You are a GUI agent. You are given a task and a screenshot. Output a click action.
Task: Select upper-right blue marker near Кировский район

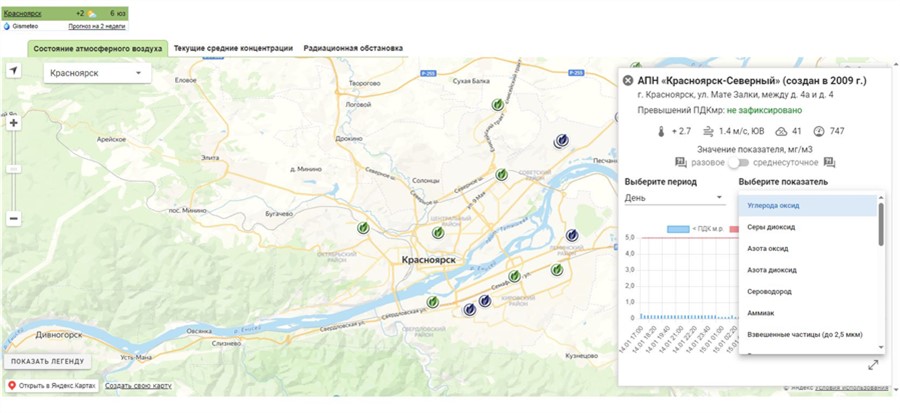coord(485,301)
